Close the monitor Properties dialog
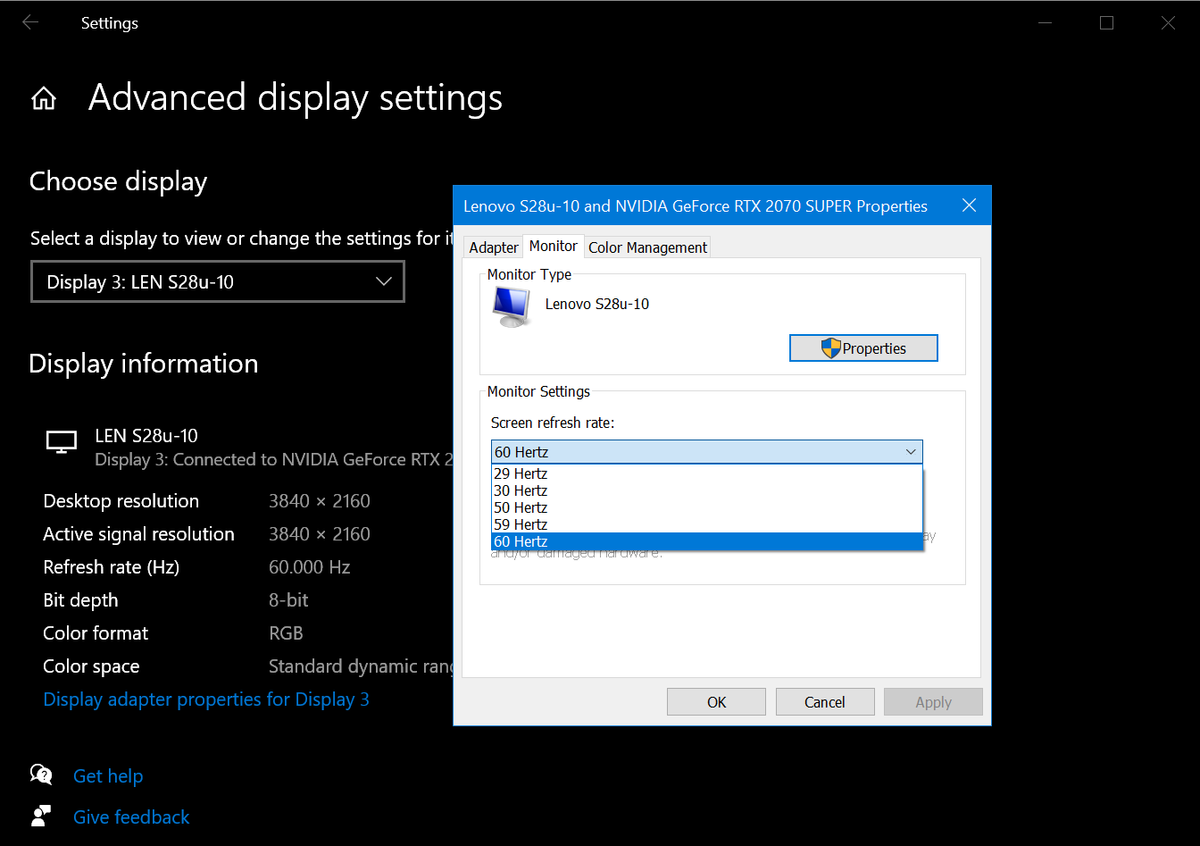 (x=968, y=205)
